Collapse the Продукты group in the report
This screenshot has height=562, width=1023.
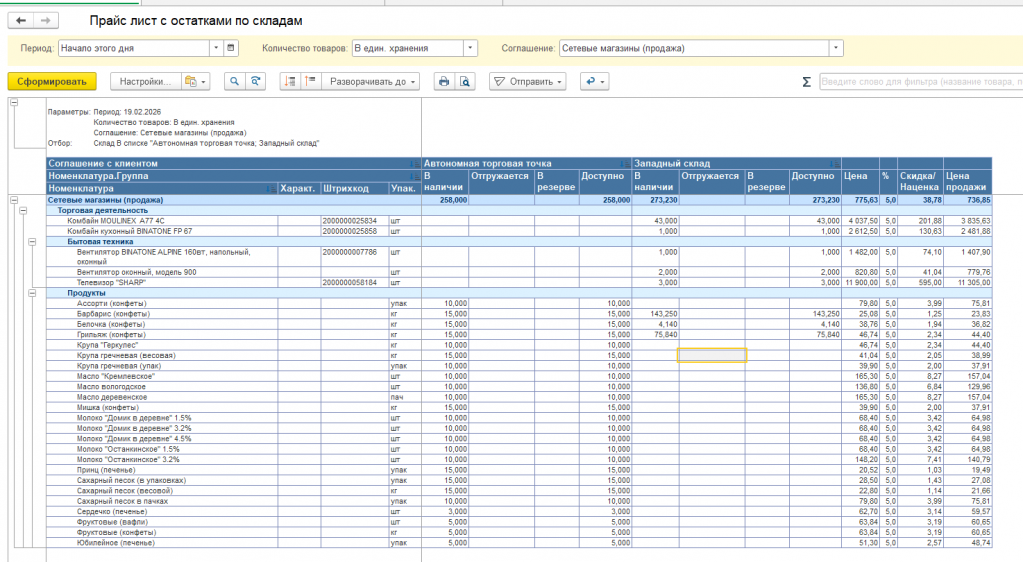(x=33, y=293)
